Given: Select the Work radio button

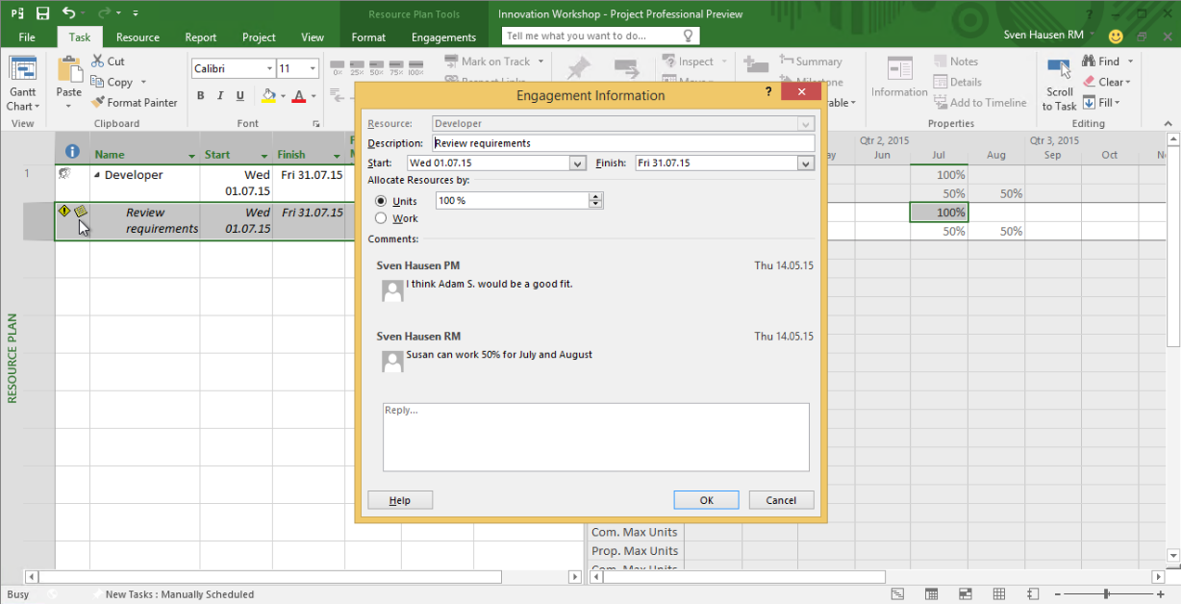Looking at the screenshot, I should (381, 218).
